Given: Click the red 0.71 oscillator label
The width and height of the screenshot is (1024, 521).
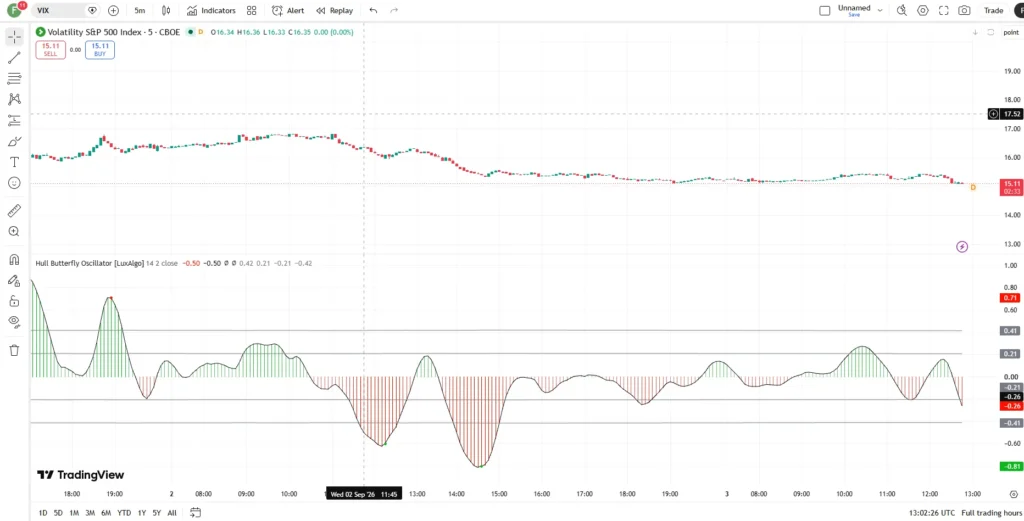Looking at the screenshot, I should [x=1011, y=298].
